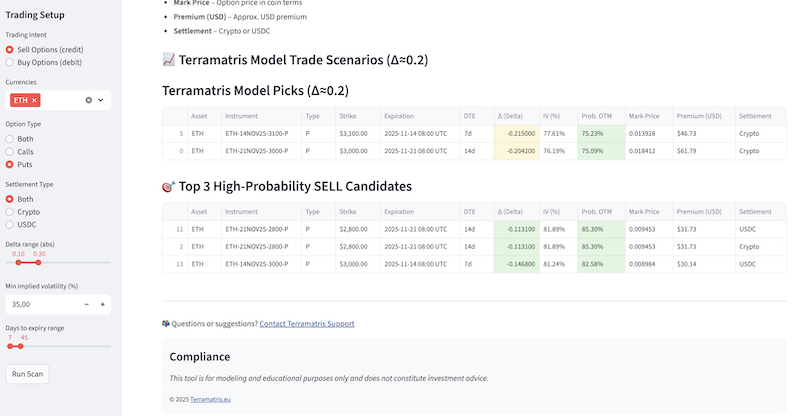Decrease min implied volatility with minus

point(87,304)
